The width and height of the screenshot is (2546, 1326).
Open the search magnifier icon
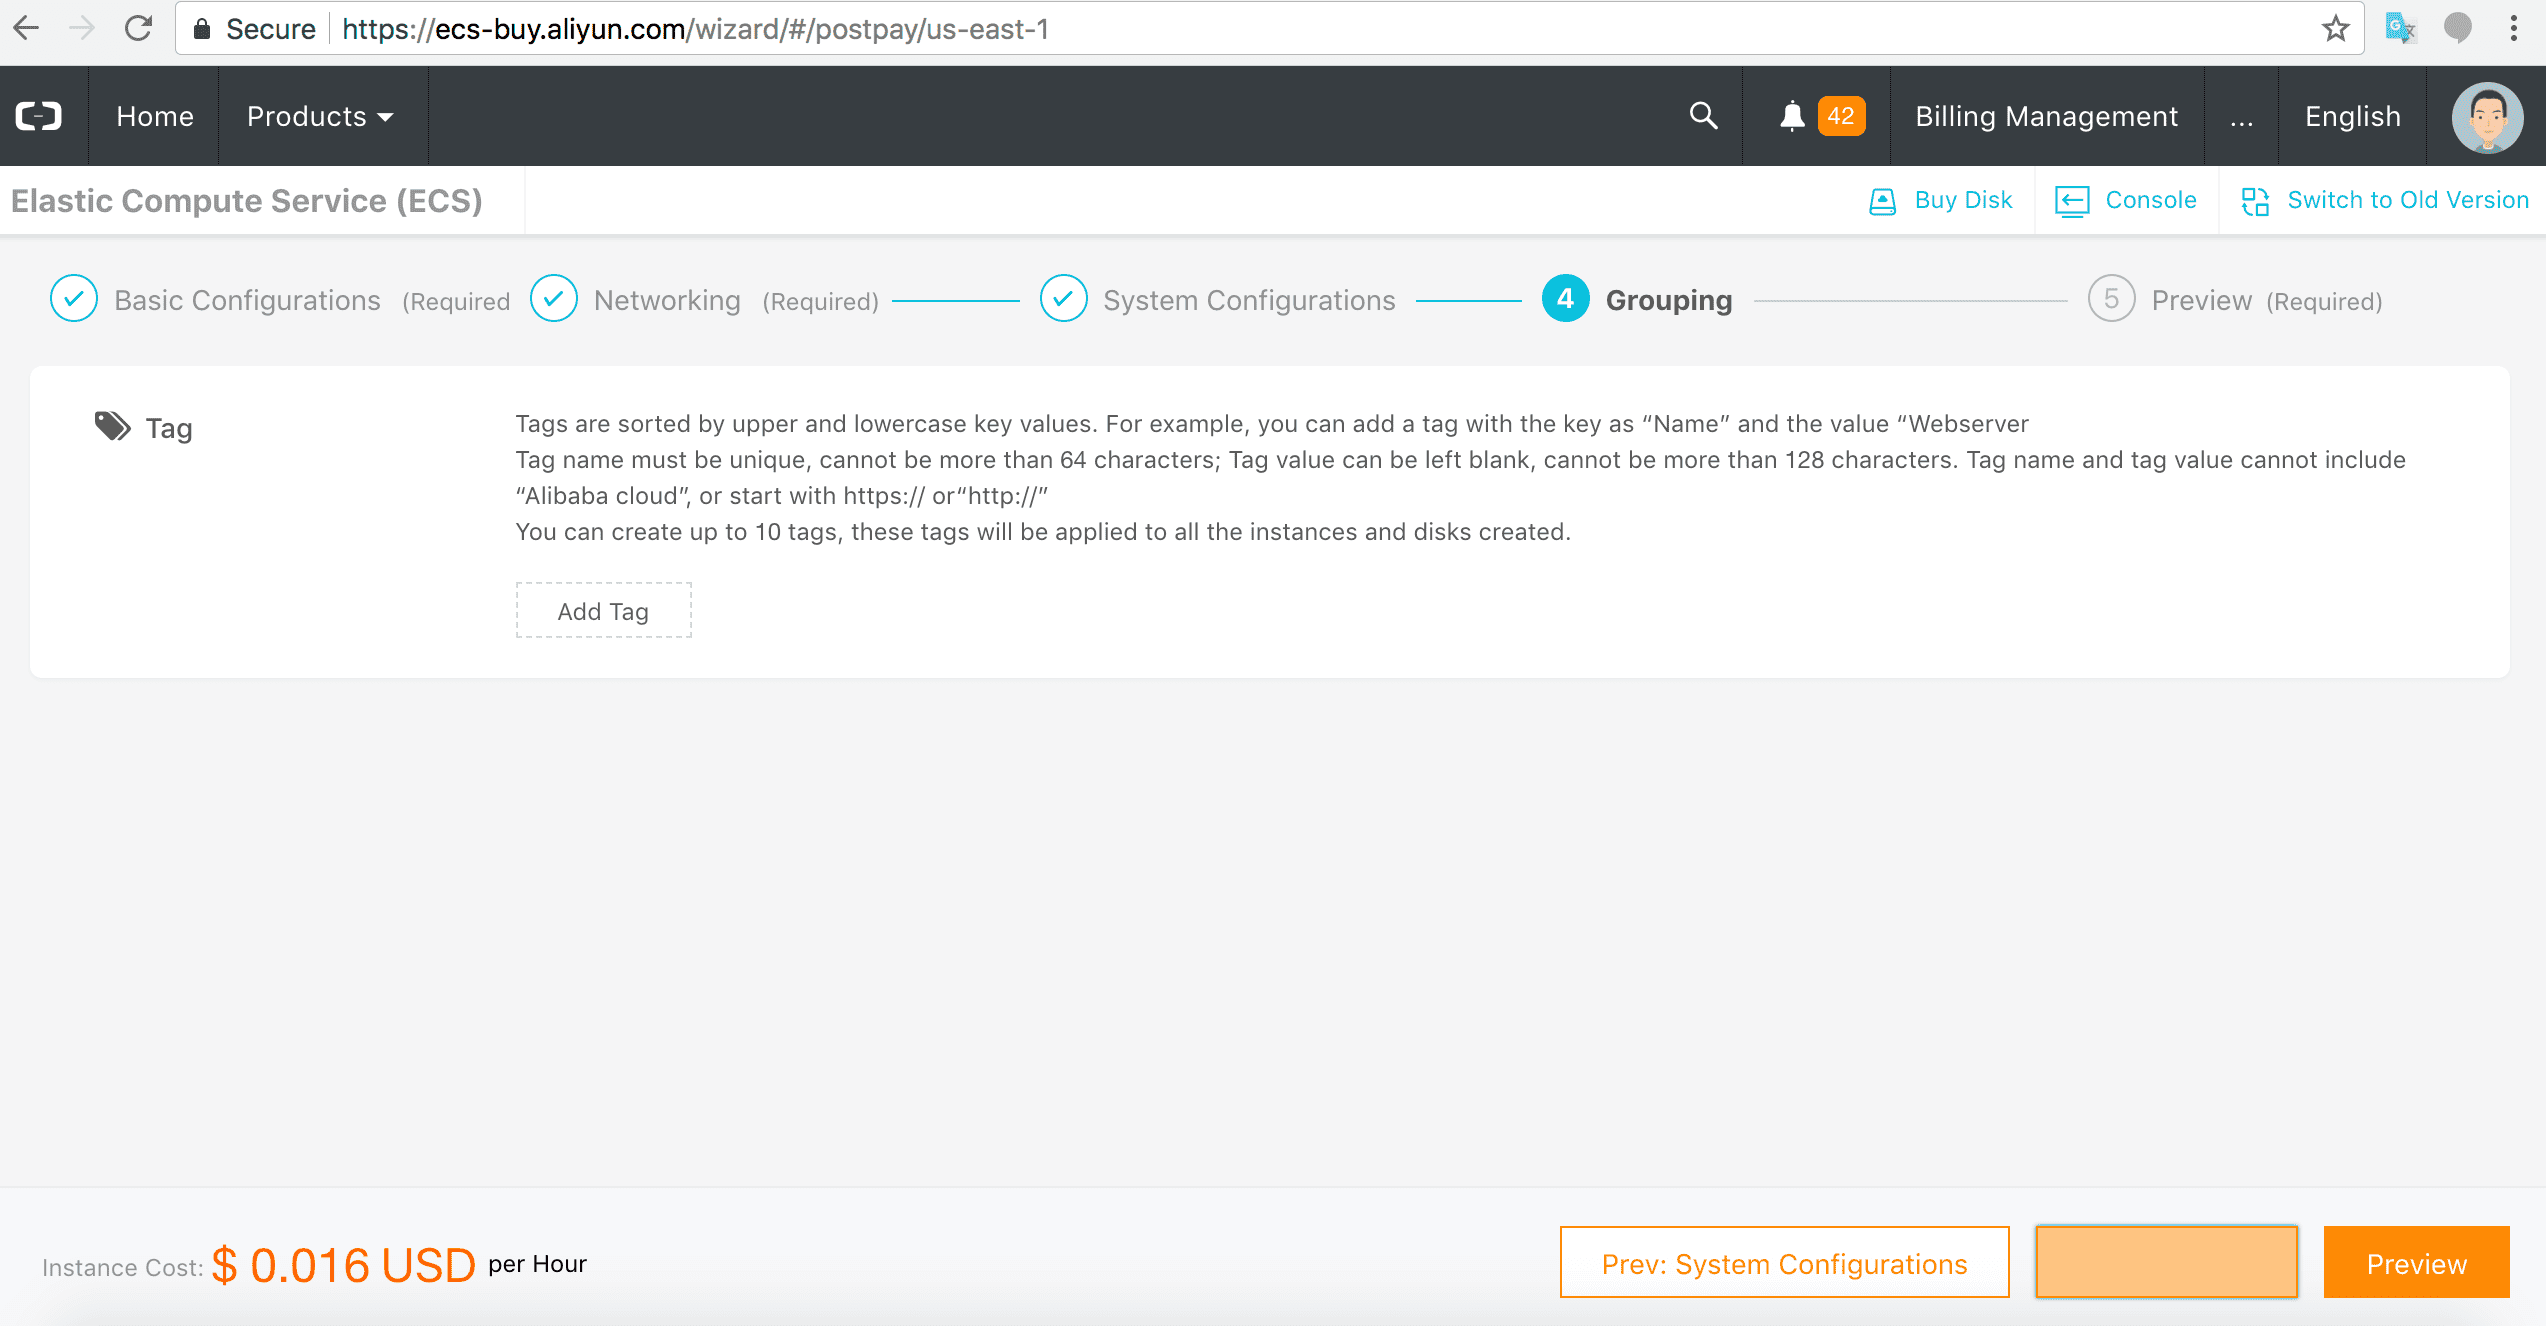(x=1703, y=116)
